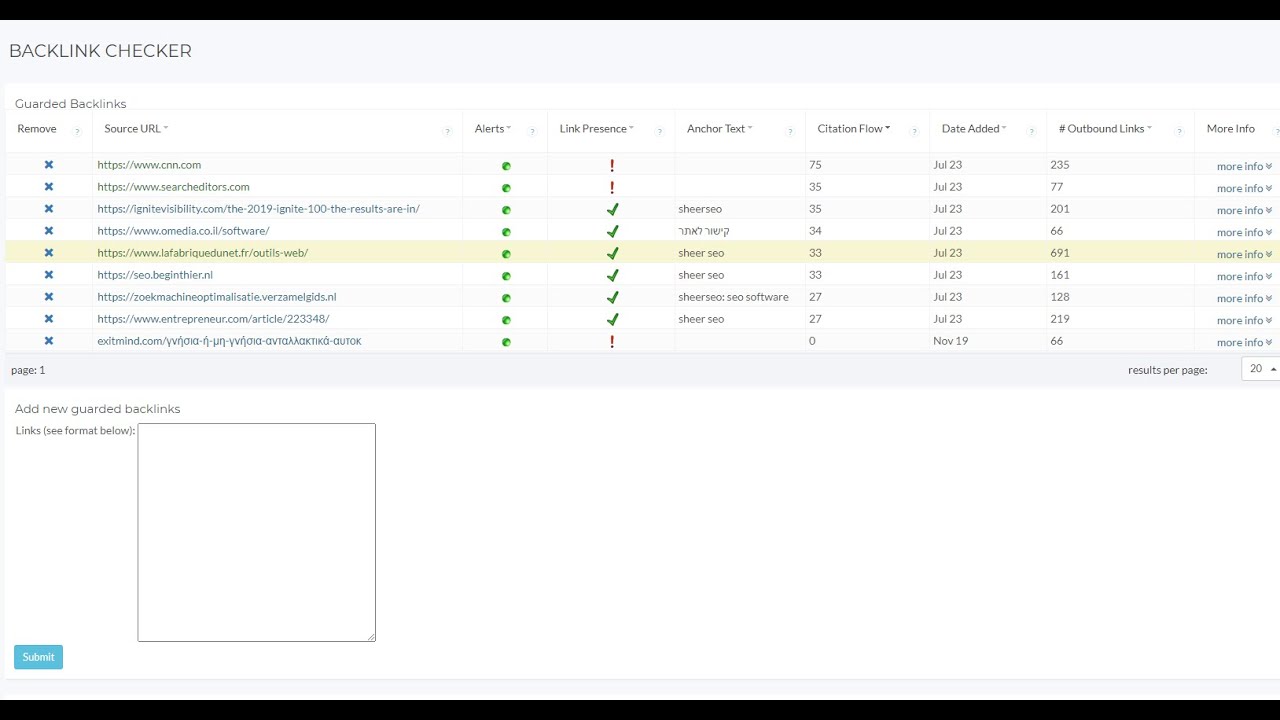Click outbound links value 691

pos(1060,253)
